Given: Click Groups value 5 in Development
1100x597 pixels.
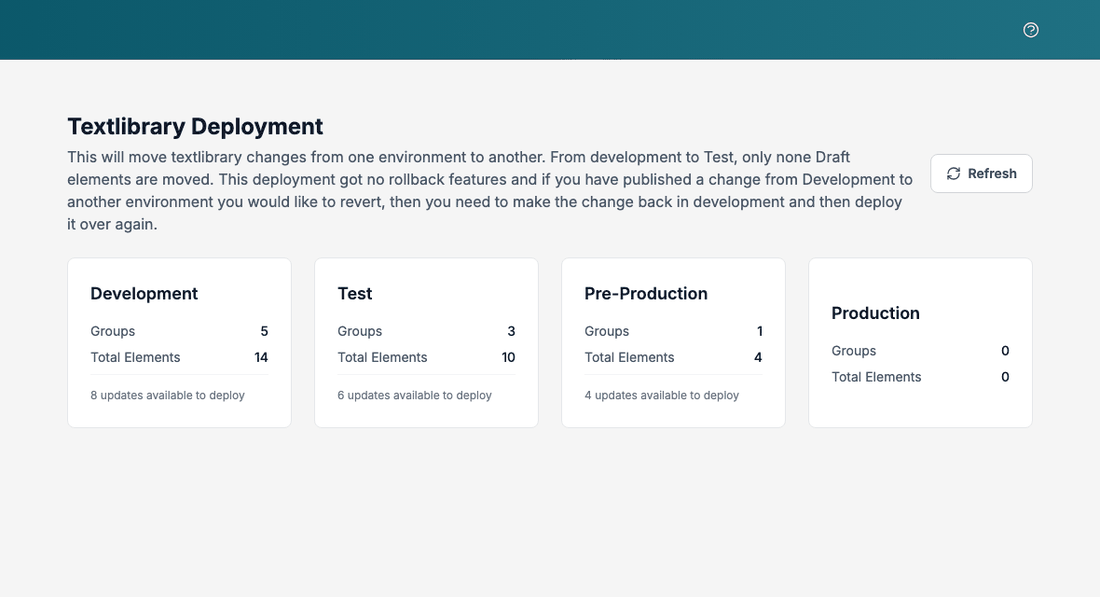Looking at the screenshot, I should (264, 331).
